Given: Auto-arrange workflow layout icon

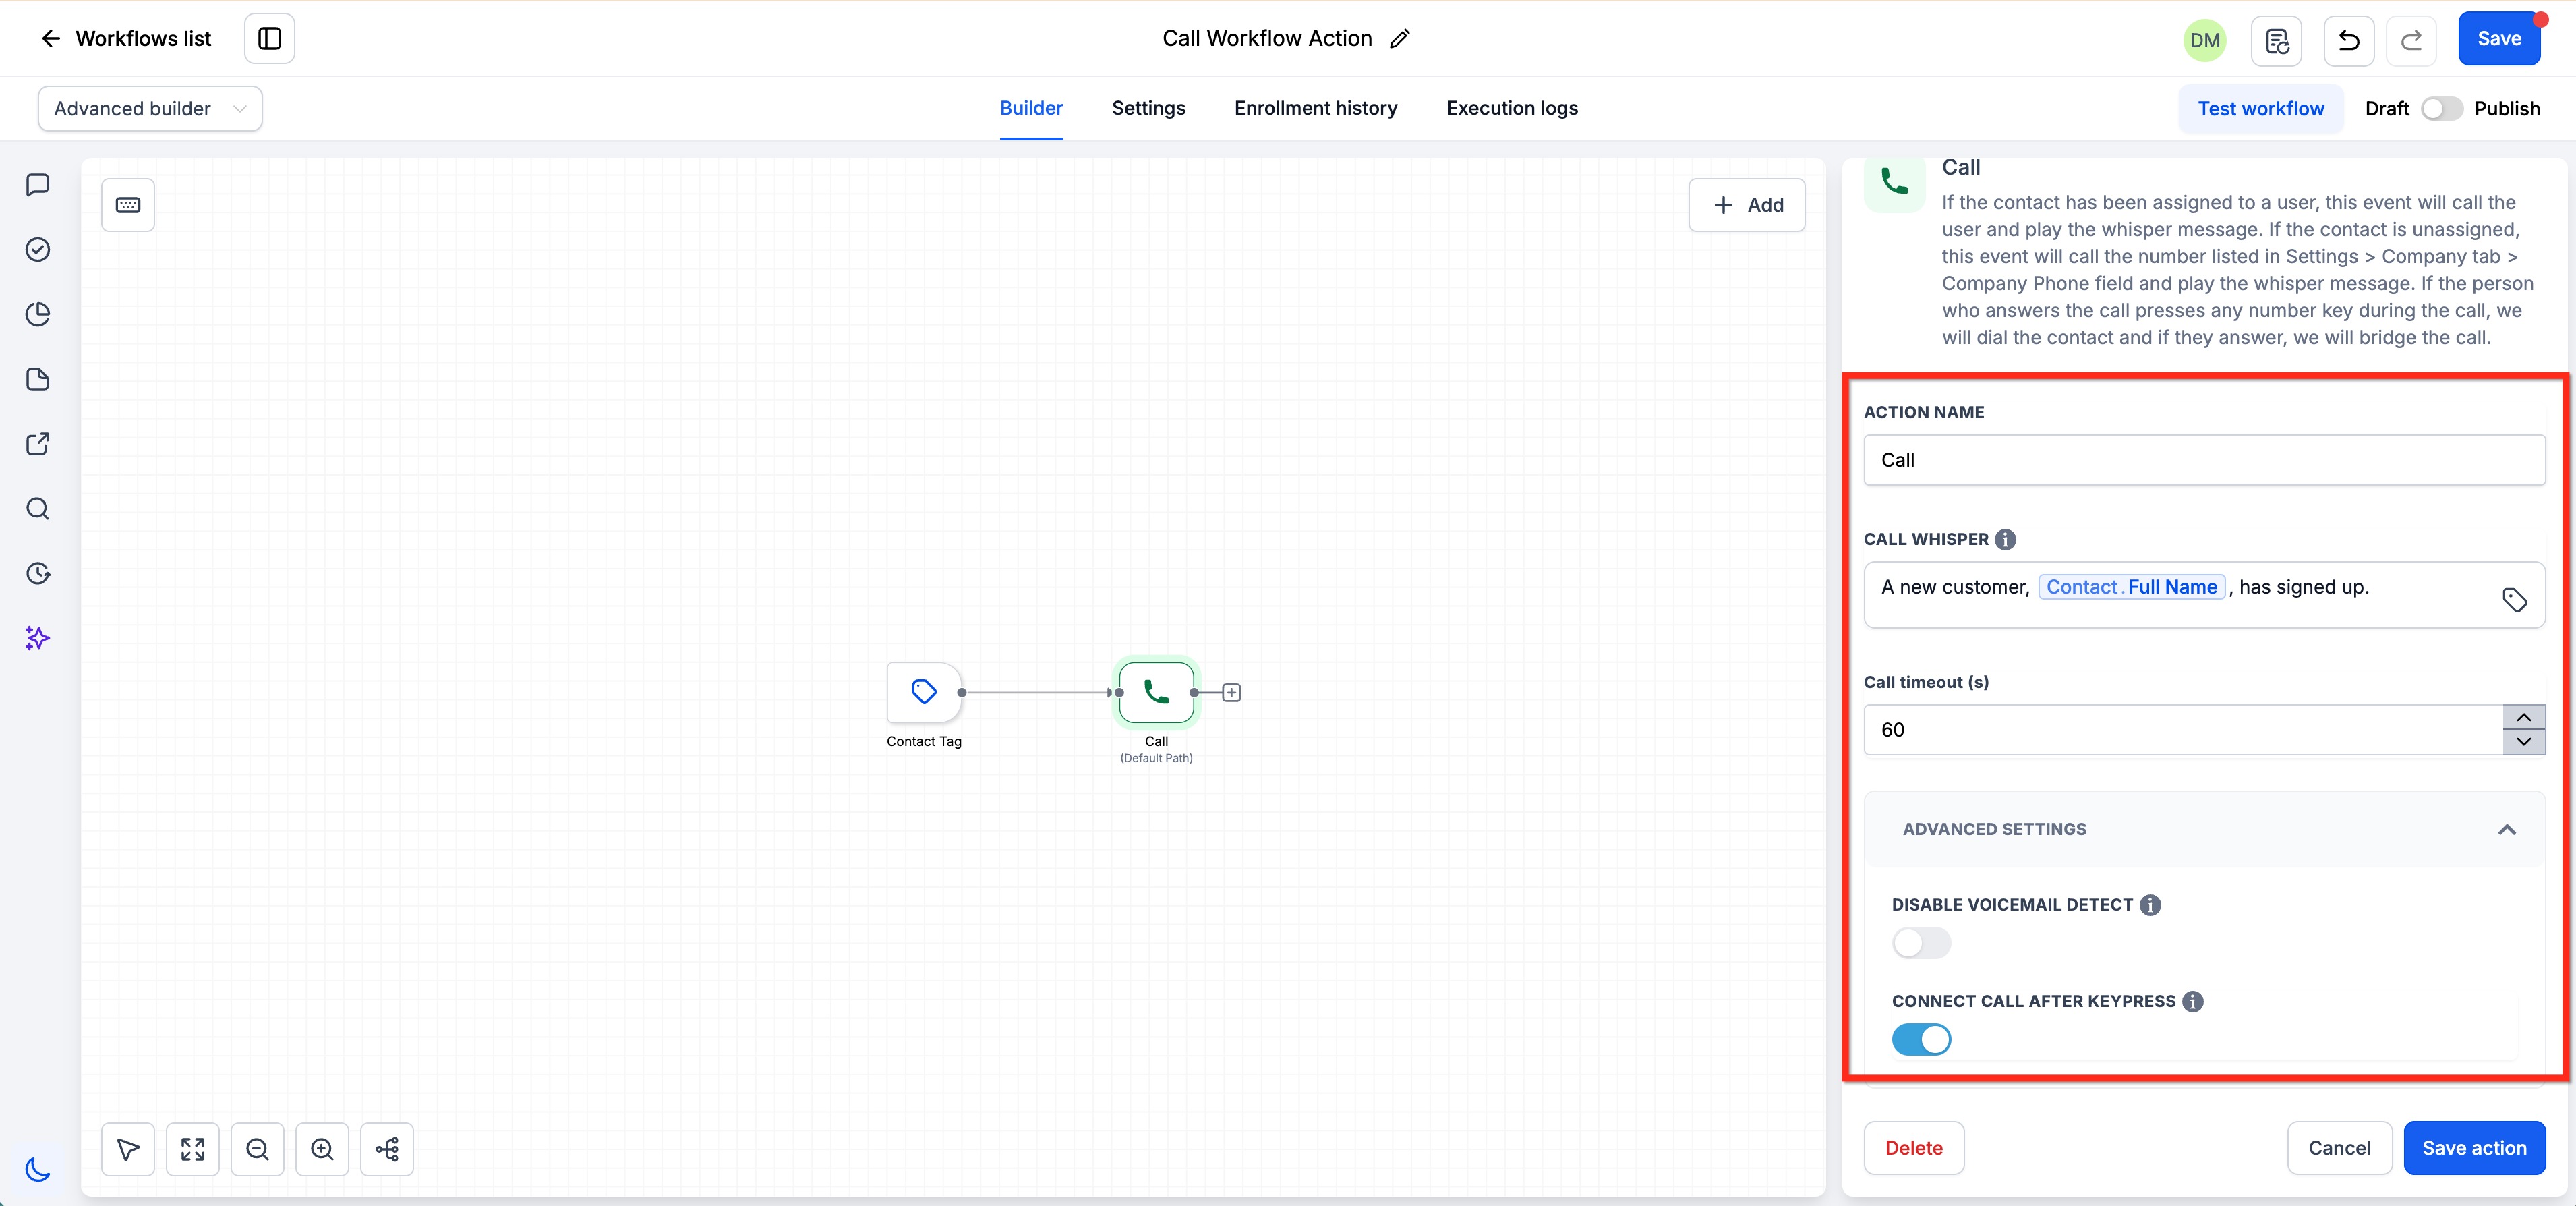Looking at the screenshot, I should (x=387, y=1149).
